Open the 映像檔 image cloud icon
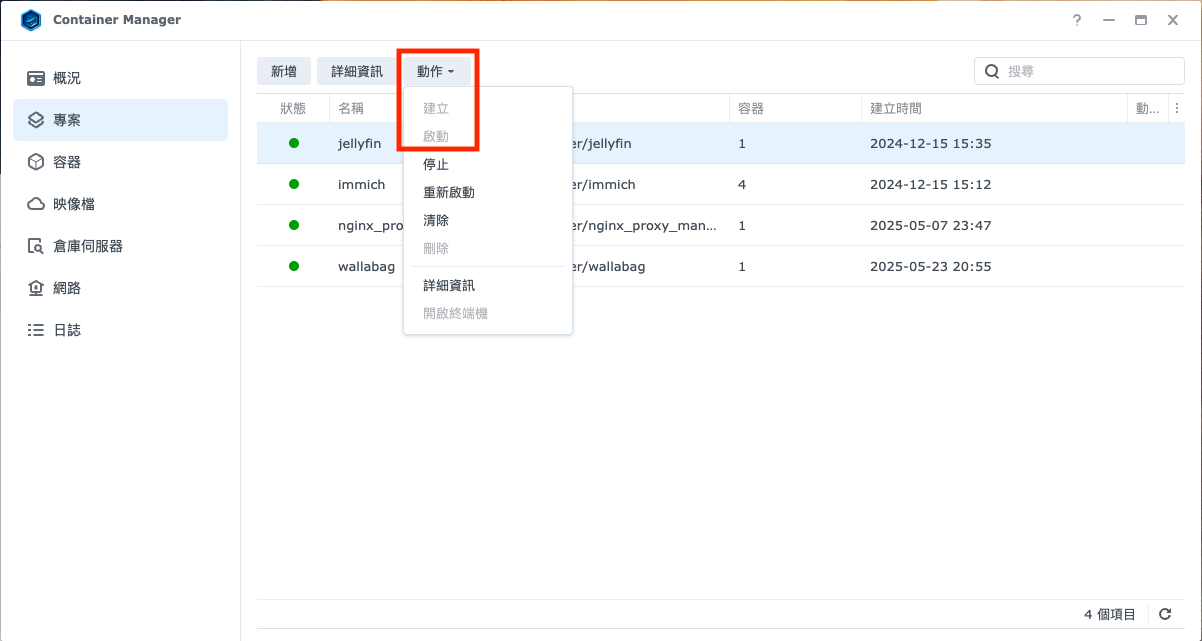Viewport: 1202px width, 641px height. [36, 204]
